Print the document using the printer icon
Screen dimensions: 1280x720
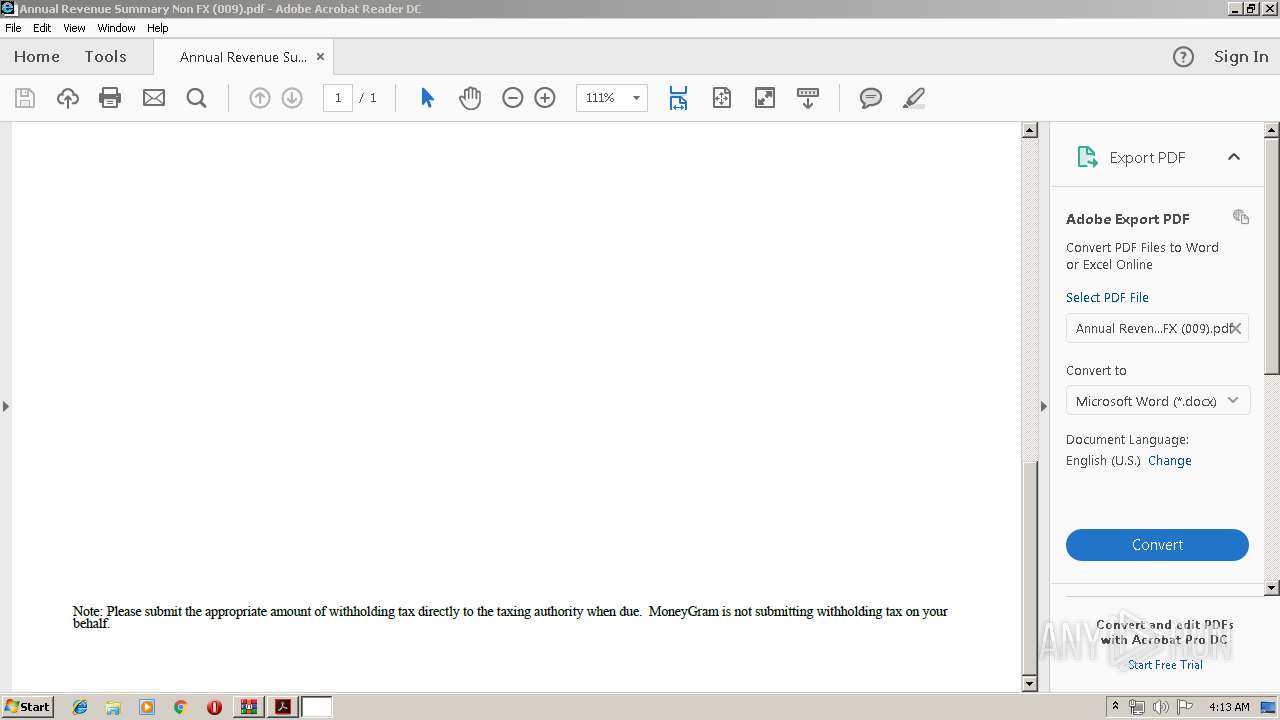(110, 98)
